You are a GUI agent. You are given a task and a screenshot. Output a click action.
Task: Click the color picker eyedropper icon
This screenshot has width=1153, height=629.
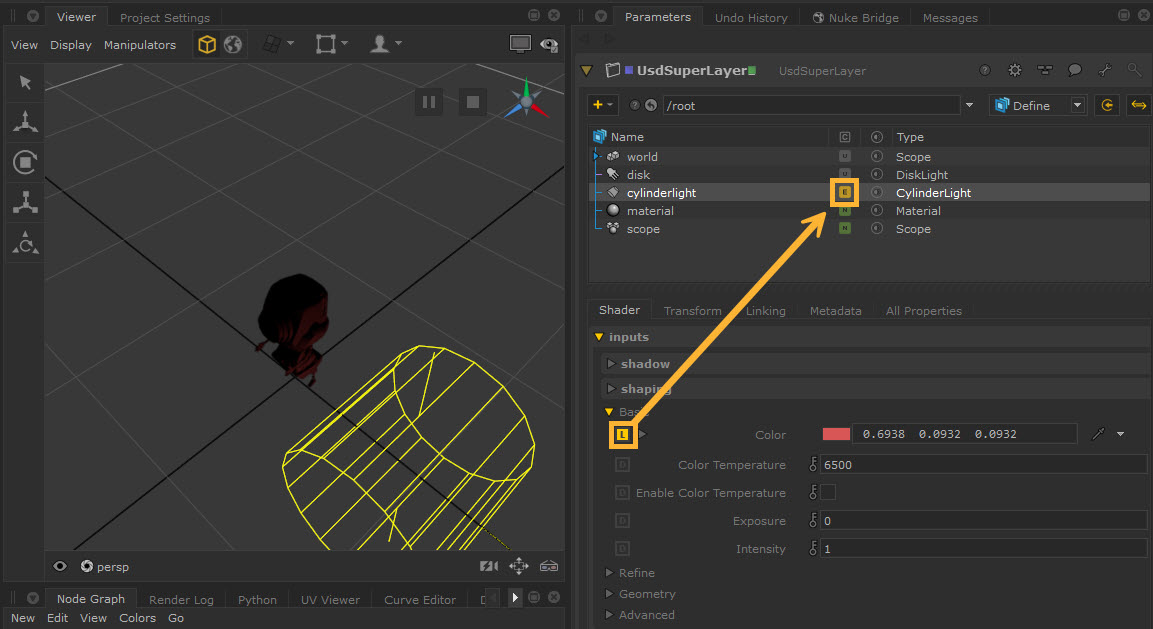click(x=1099, y=434)
